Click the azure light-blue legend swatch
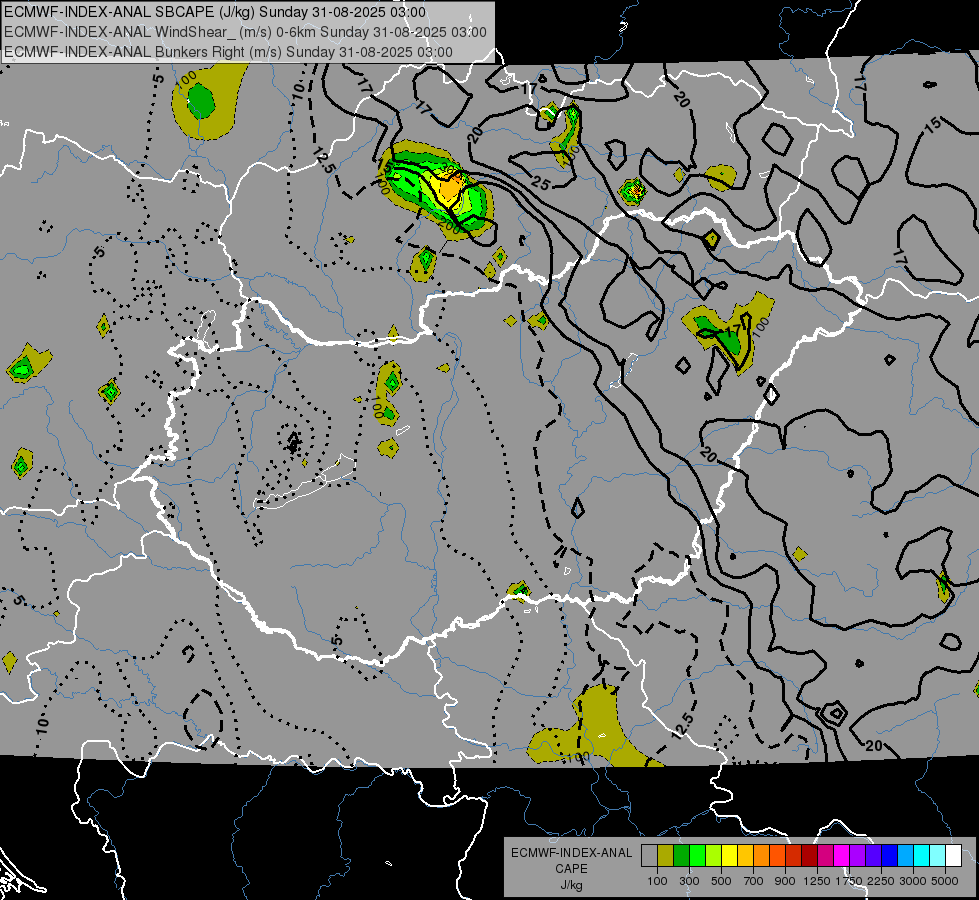Image resolution: width=979 pixels, height=900 pixels. [x=905, y=855]
